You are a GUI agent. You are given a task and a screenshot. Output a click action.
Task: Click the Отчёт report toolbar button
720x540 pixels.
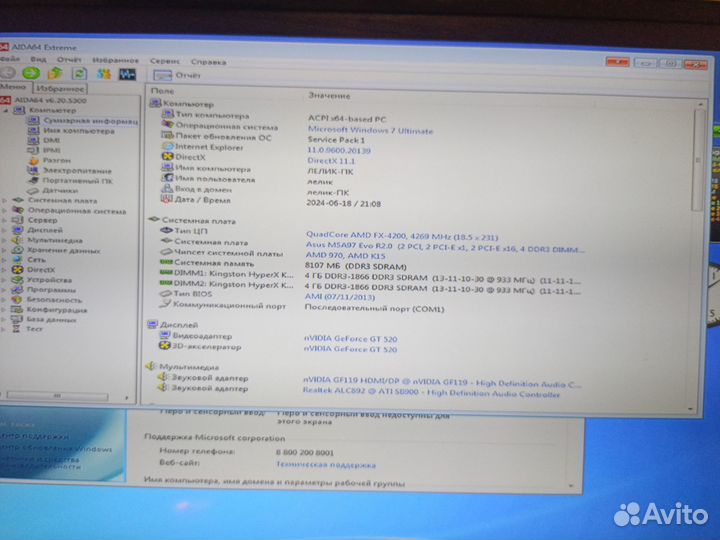[x=177, y=75]
